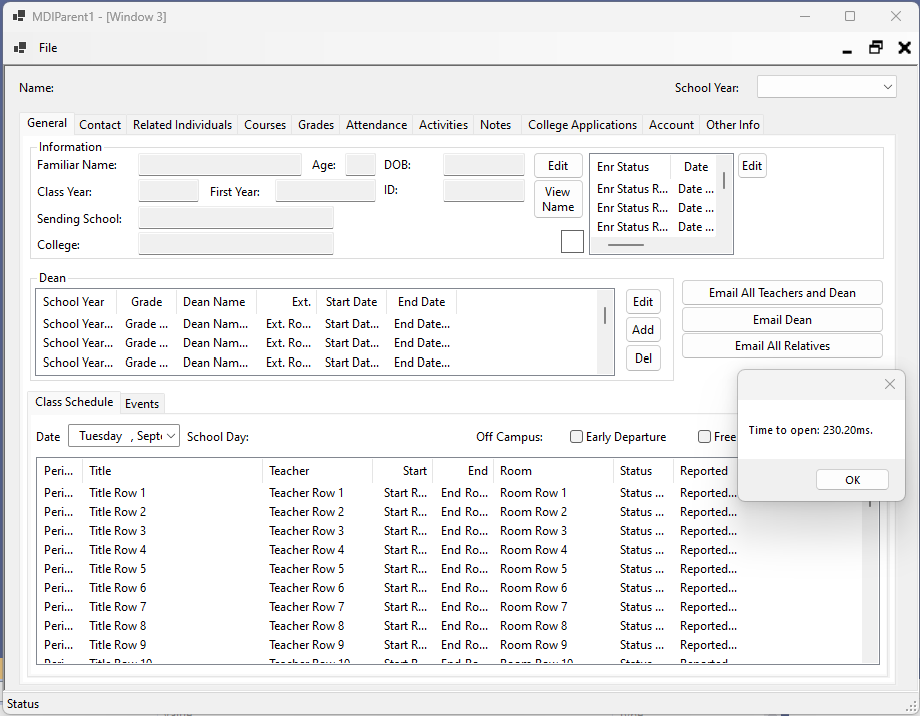Switch to the Account tab
The width and height of the screenshot is (920, 716).
coord(671,124)
